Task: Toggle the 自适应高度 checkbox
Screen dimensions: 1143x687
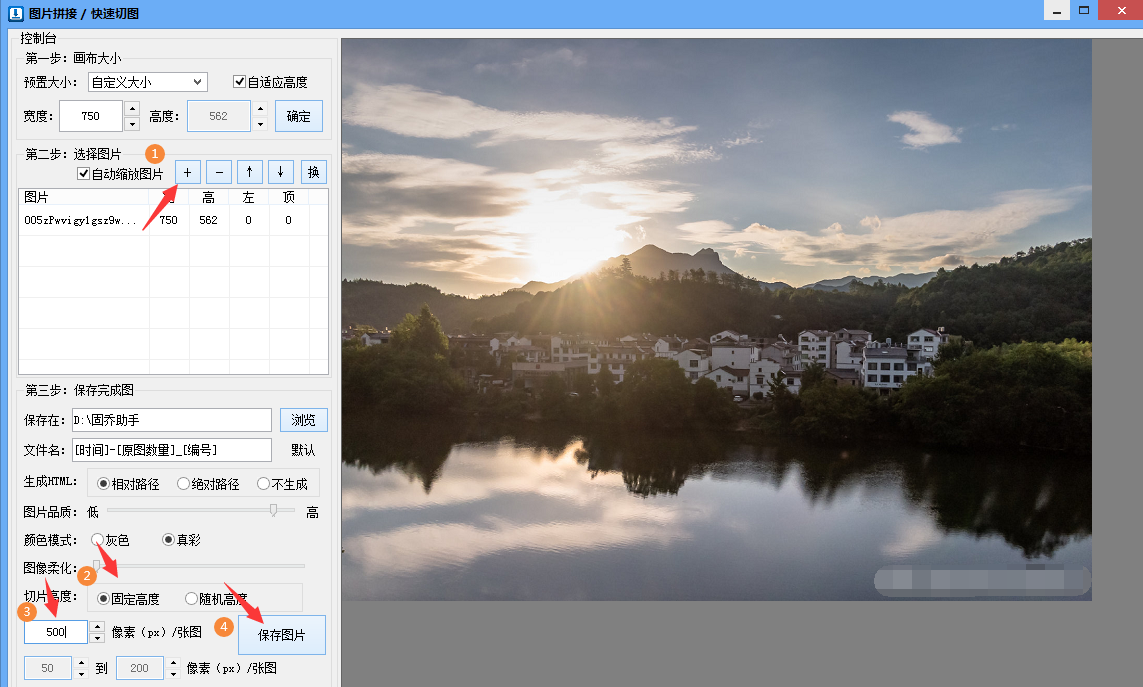Action: tap(240, 82)
